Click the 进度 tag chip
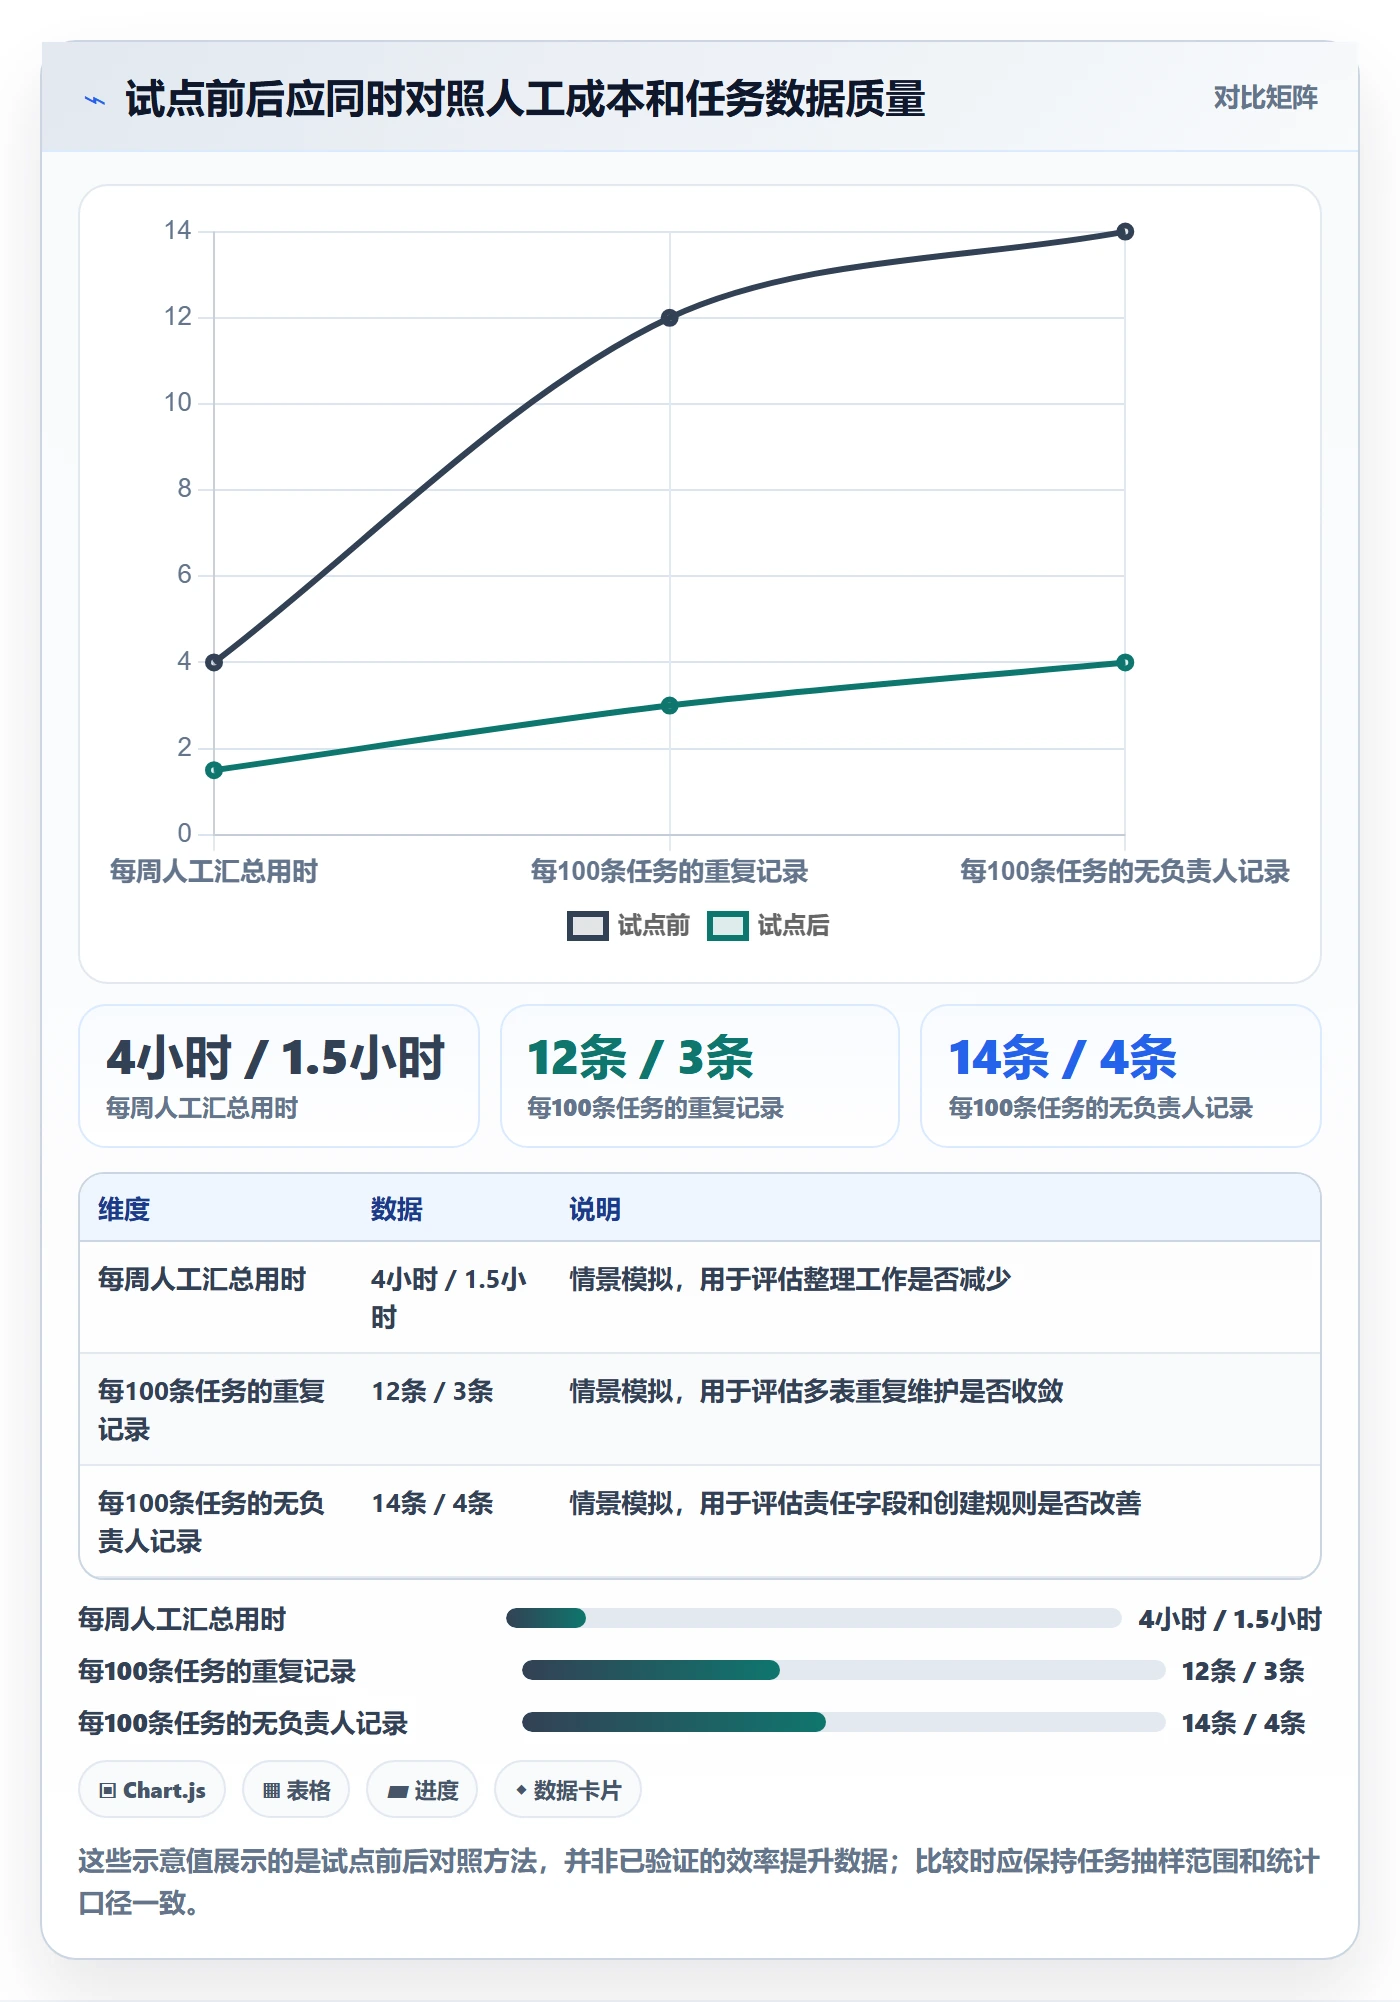Image resolution: width=1400 pixels, height=2002 pixels. [422, 1790]
